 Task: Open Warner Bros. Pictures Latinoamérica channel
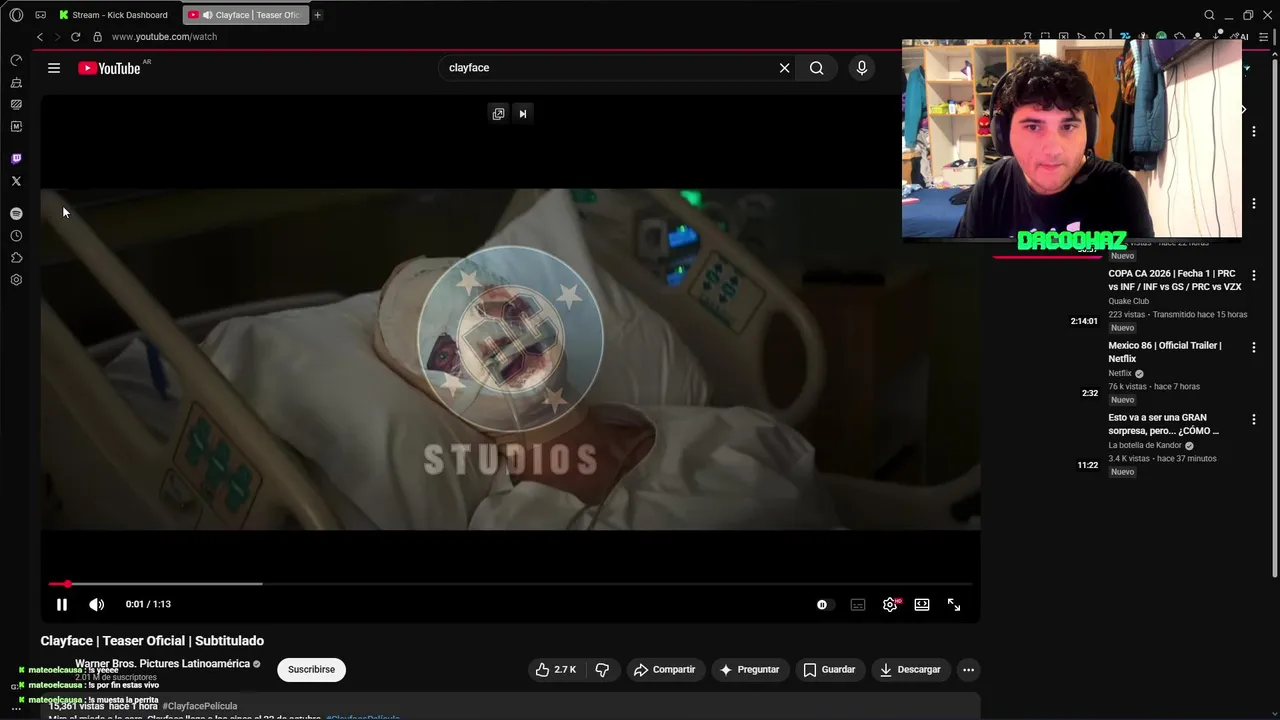[x=162, y=664]
